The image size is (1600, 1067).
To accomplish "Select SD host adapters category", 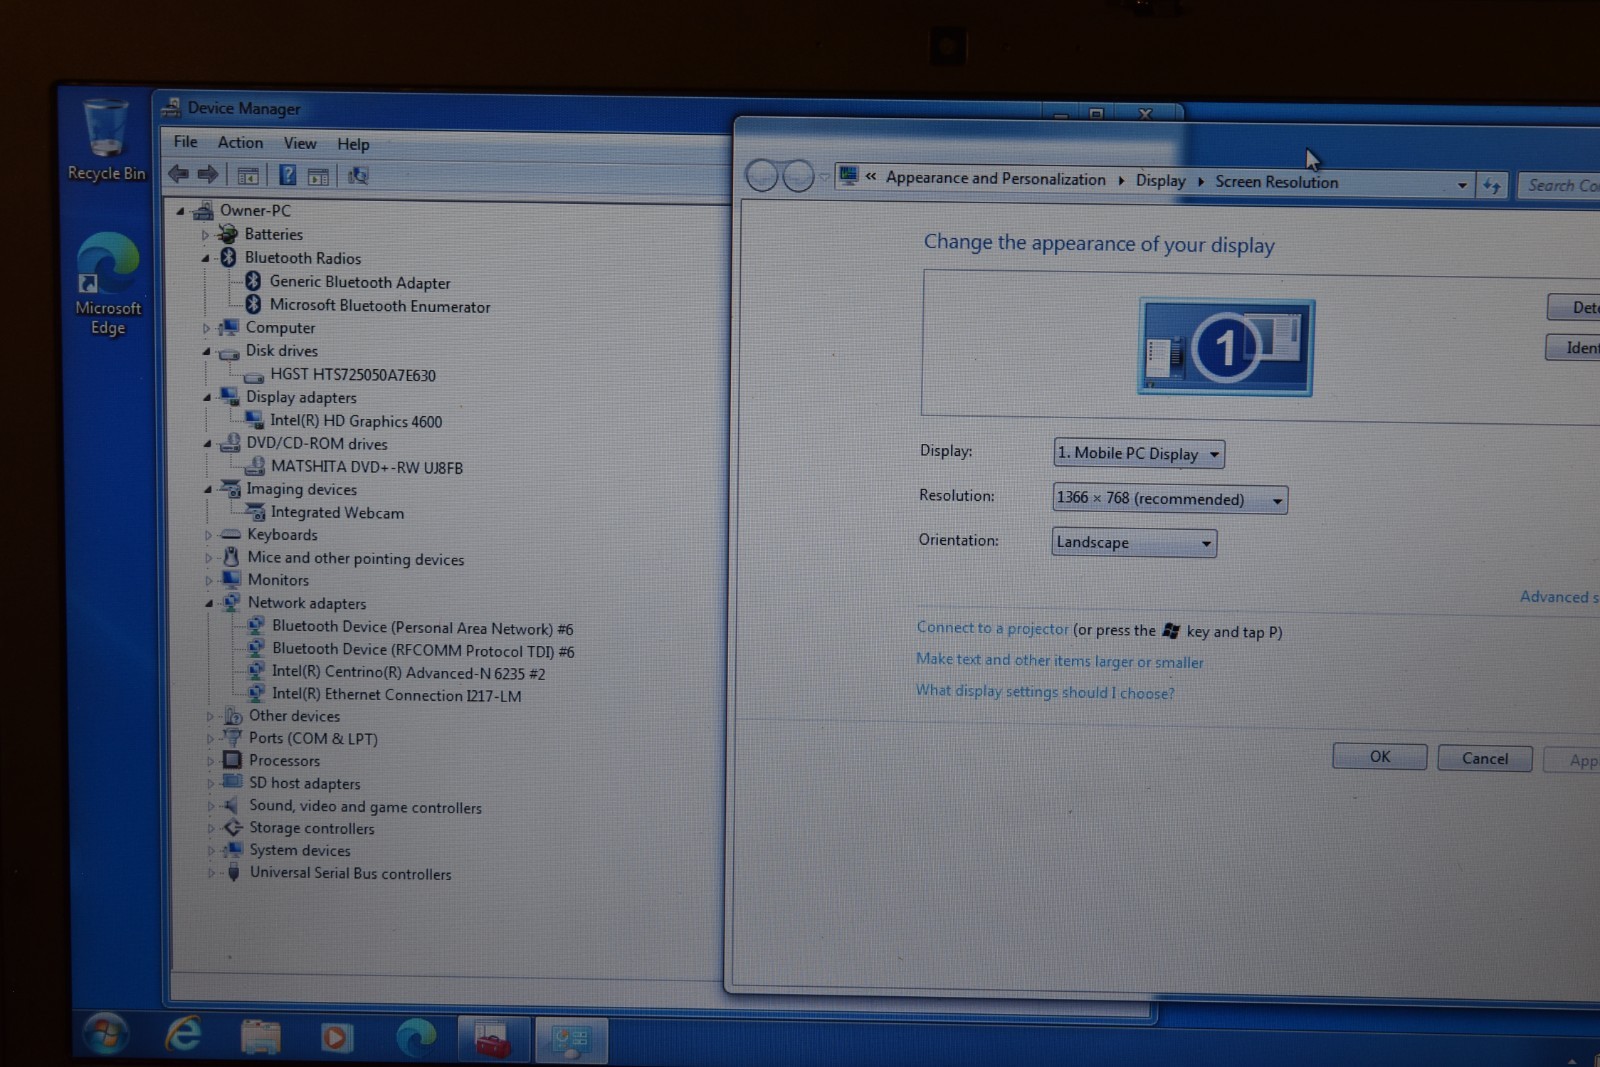I will [x=305, y=783].
